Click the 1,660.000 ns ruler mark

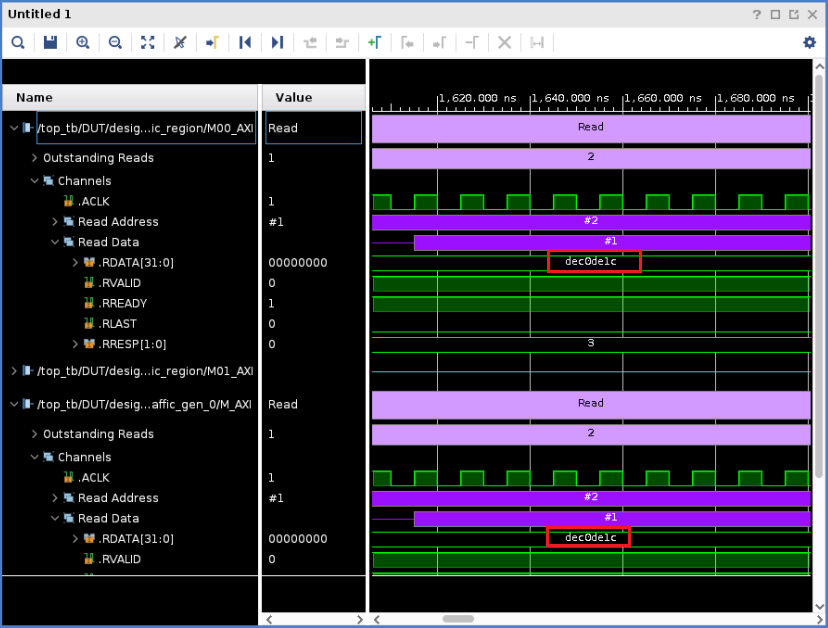[663, 98]
